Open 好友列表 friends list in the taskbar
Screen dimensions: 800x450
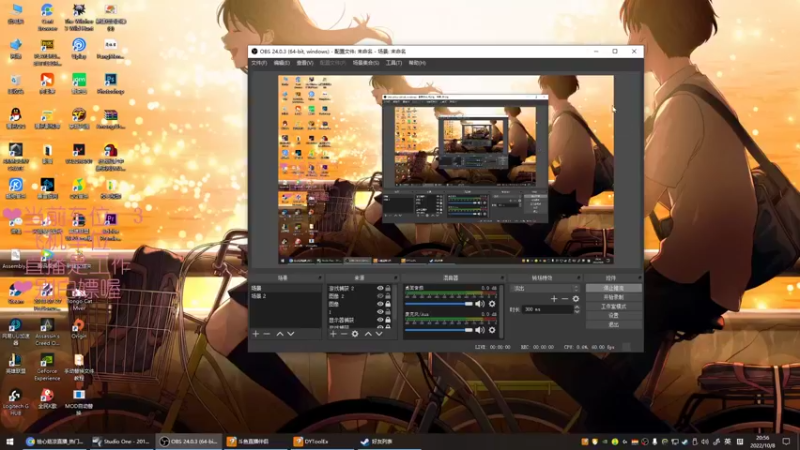pyautogui.click(x=388, y=441)
